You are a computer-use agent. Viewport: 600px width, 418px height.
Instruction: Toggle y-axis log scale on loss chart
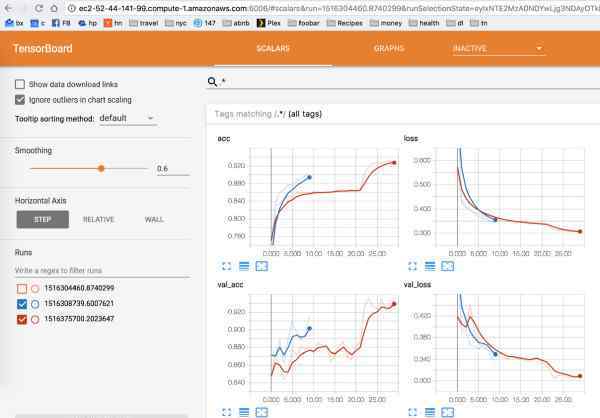coord(430,266)
